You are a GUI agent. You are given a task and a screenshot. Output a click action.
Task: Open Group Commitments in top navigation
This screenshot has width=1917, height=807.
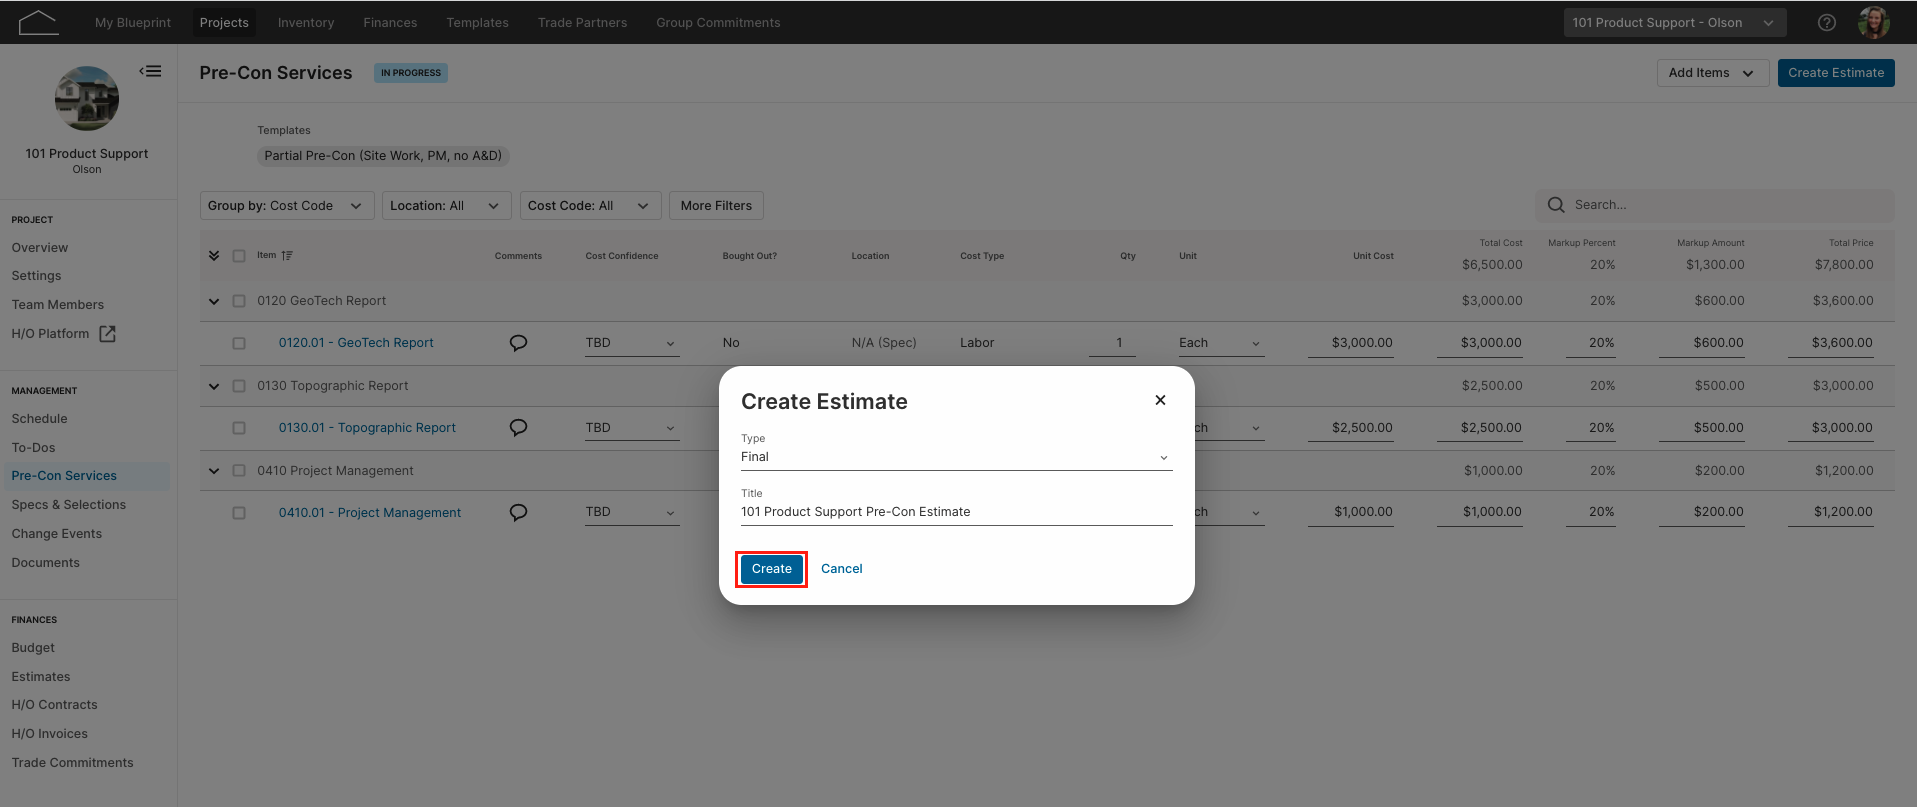718,22
